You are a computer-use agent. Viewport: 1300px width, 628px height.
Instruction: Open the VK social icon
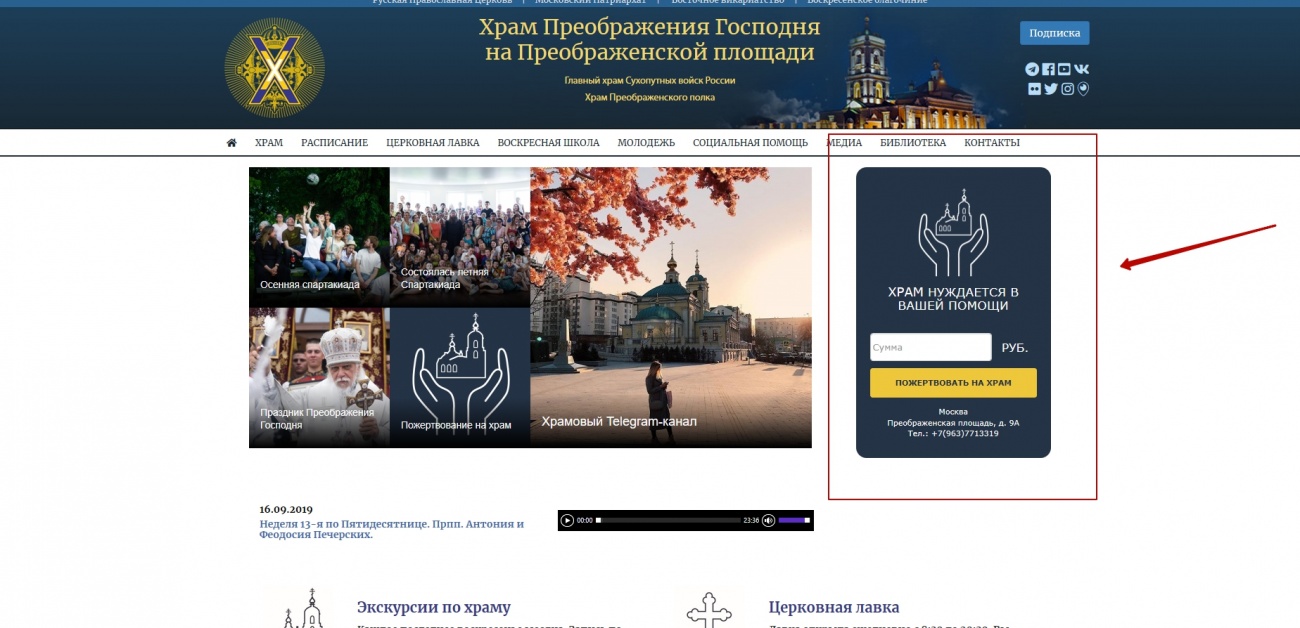[x=1081, y=69]
